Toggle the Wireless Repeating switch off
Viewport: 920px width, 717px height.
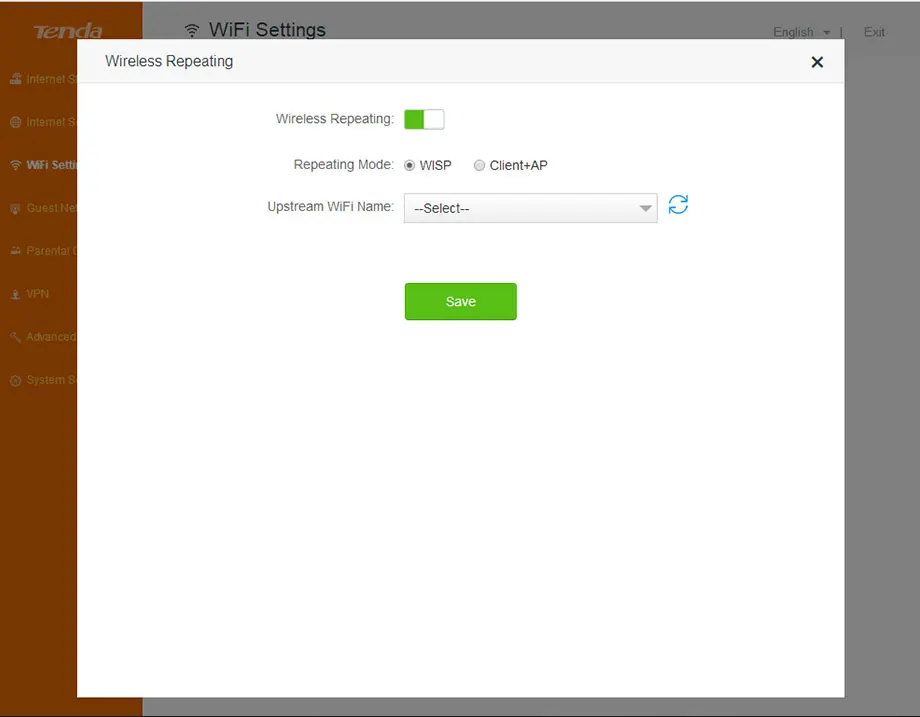424,119
